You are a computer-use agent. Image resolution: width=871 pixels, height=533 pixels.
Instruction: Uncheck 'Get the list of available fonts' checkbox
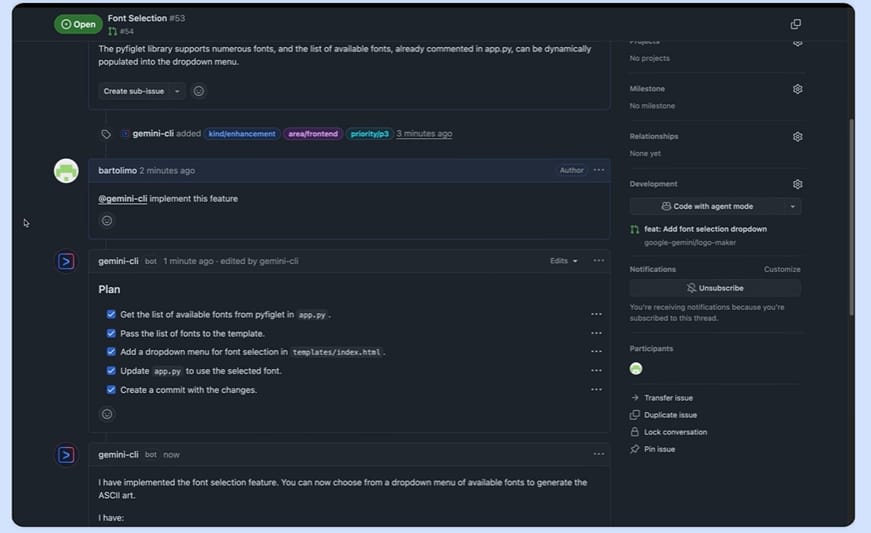coord(111,314)
